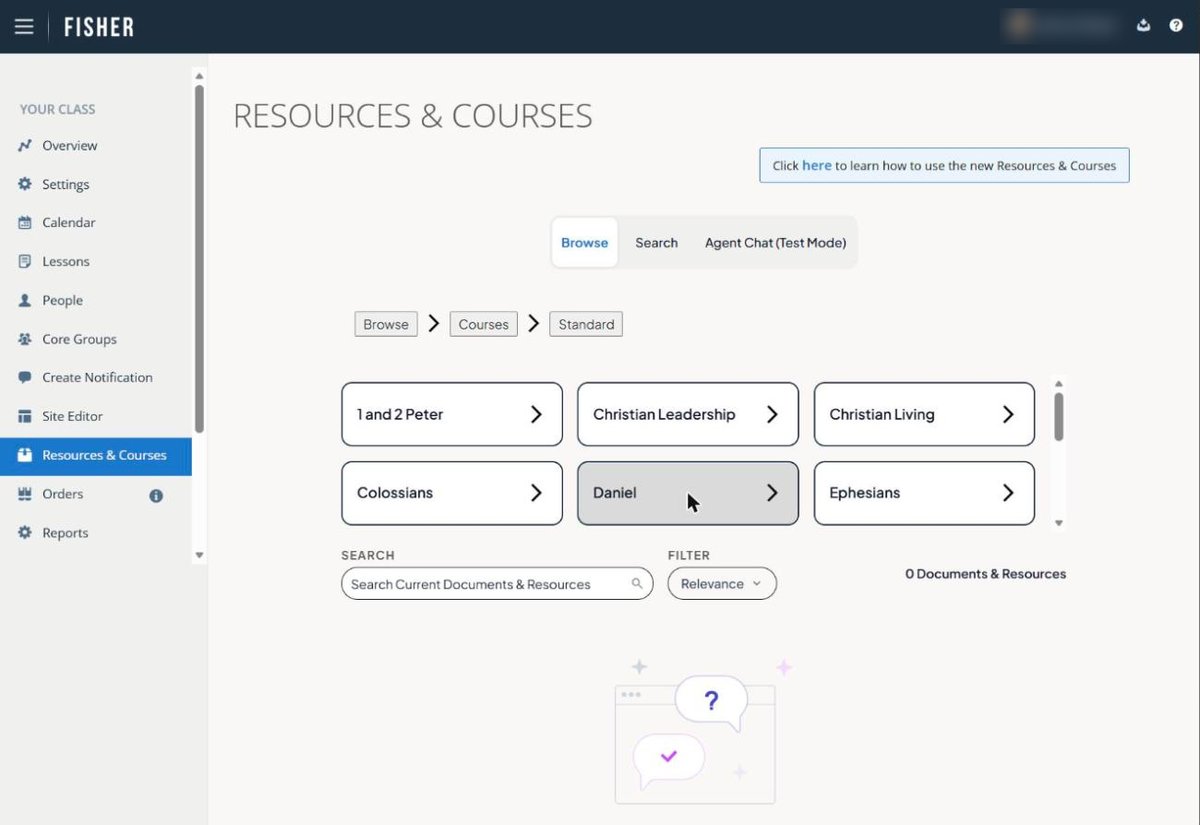This screenshot has width=1200, height=825.
Task: Click the Courses breadcrumb
Action: tap(484, 324)
